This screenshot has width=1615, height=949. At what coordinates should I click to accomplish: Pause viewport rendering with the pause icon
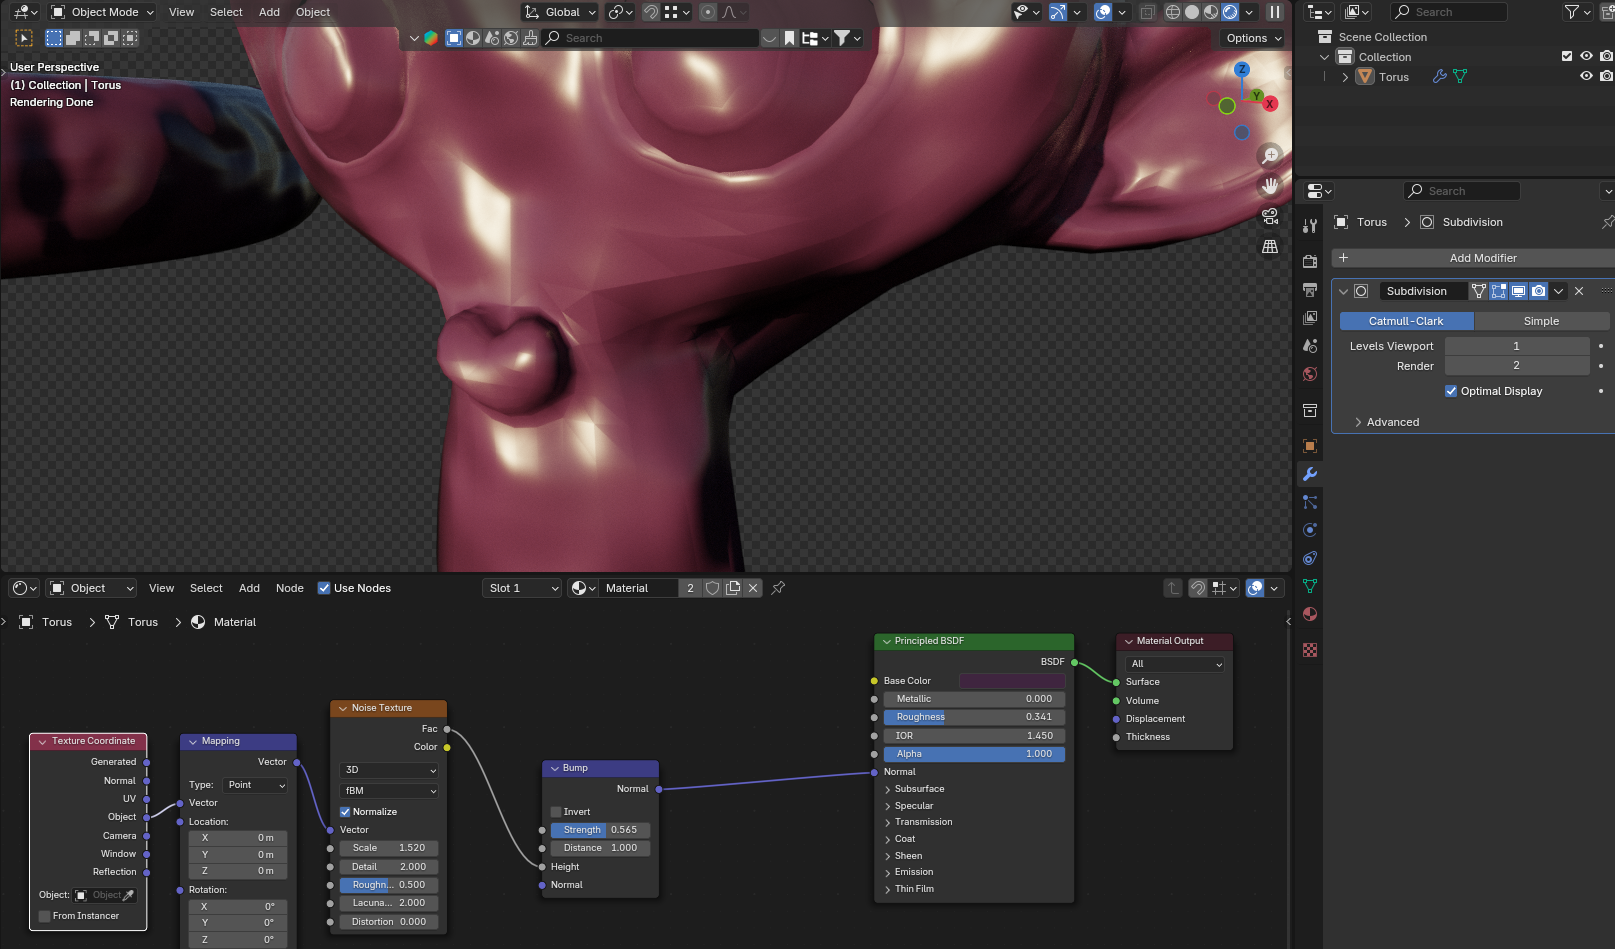pos(1275,12)
